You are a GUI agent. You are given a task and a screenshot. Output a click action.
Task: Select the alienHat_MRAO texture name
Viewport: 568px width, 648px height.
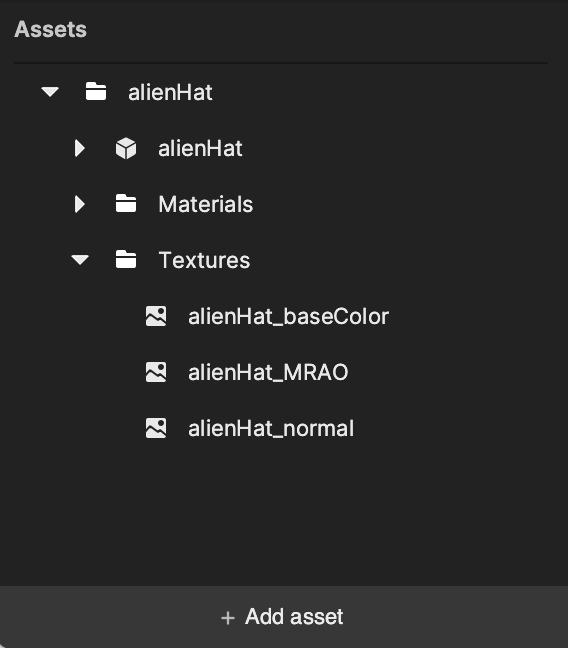coord(268,372)
